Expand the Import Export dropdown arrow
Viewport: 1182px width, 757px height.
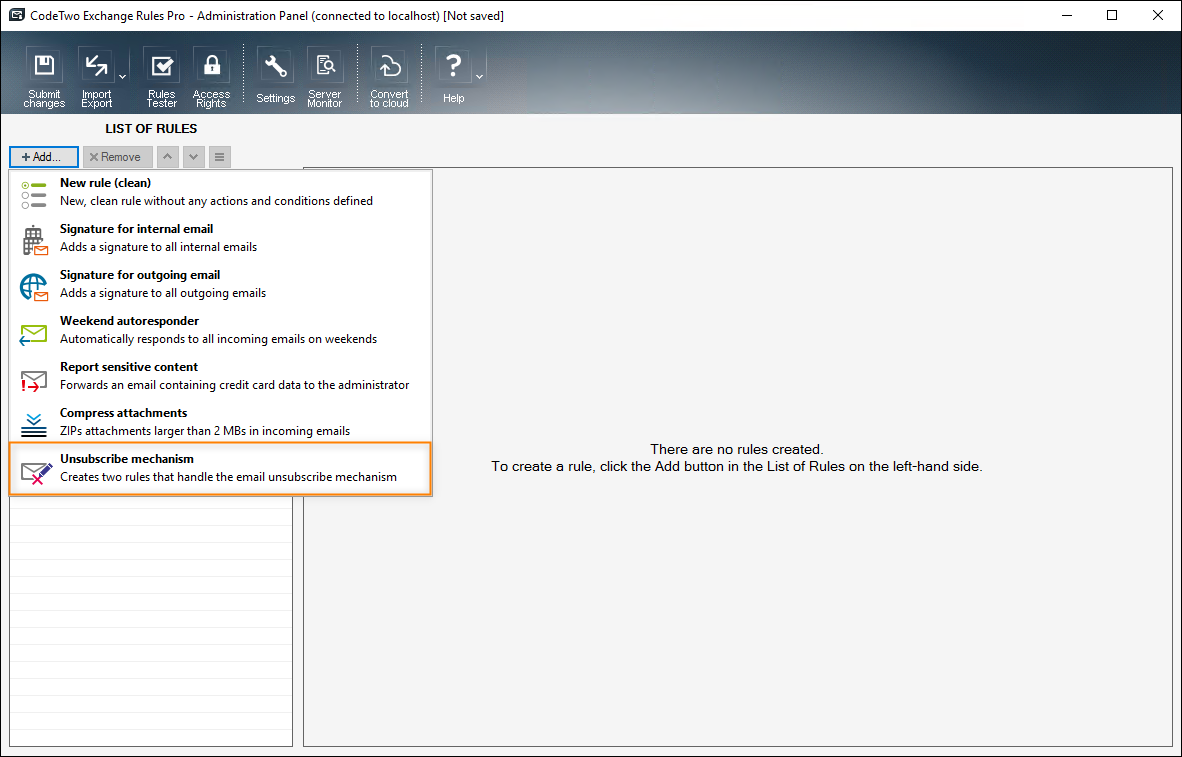pyautogui.click(x=122, y=77)
